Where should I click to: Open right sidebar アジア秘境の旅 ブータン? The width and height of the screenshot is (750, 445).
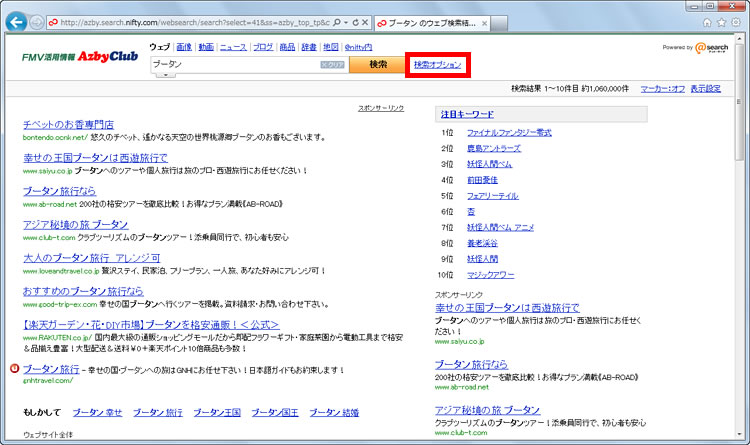pos(487,410)
